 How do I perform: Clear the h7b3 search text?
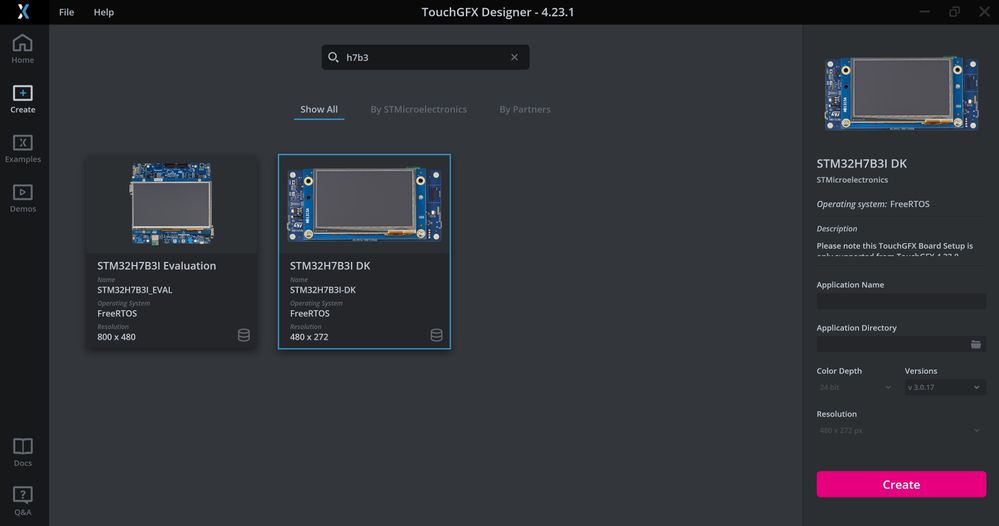point(514,57)
